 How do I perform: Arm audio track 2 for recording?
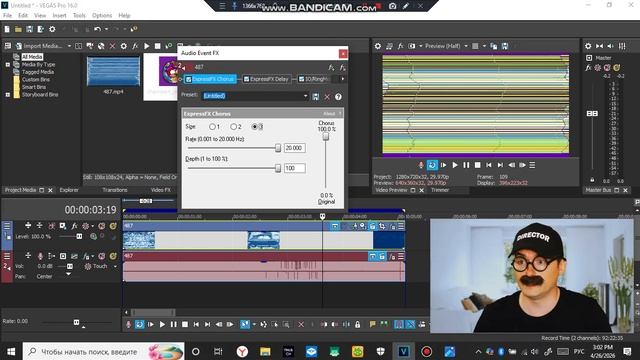[40, 256]
